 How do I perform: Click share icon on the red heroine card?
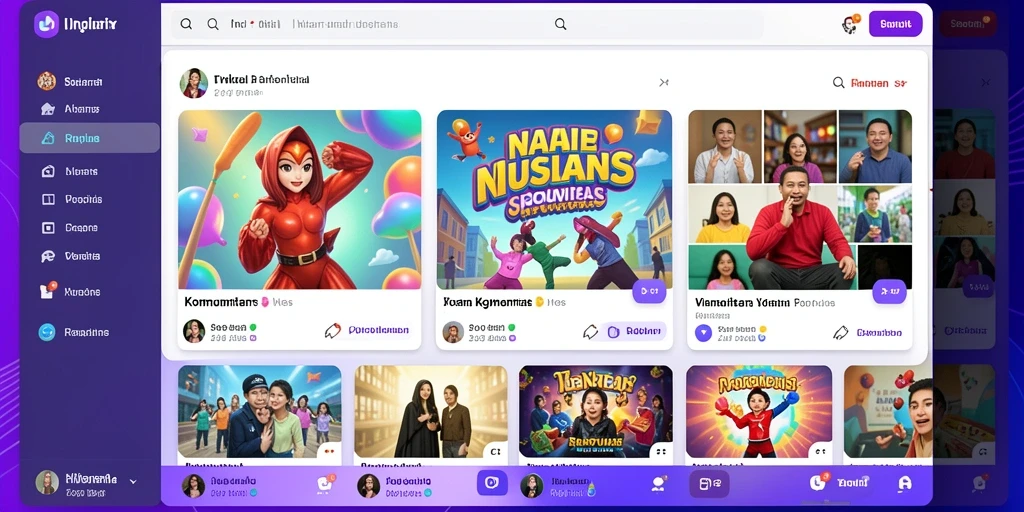click(x=333, y=331)
